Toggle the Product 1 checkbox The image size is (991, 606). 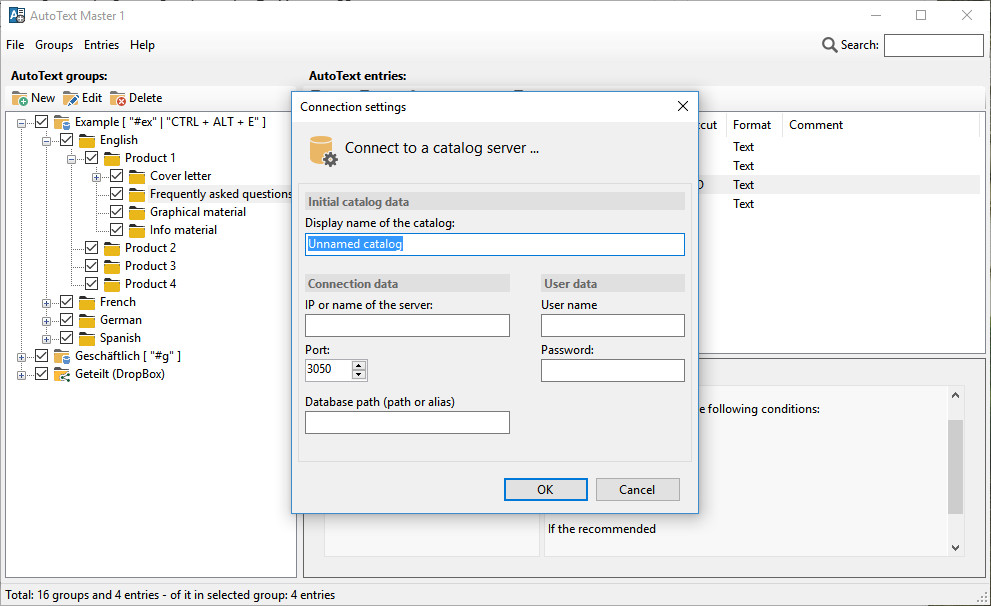click(x=92, y=157)
